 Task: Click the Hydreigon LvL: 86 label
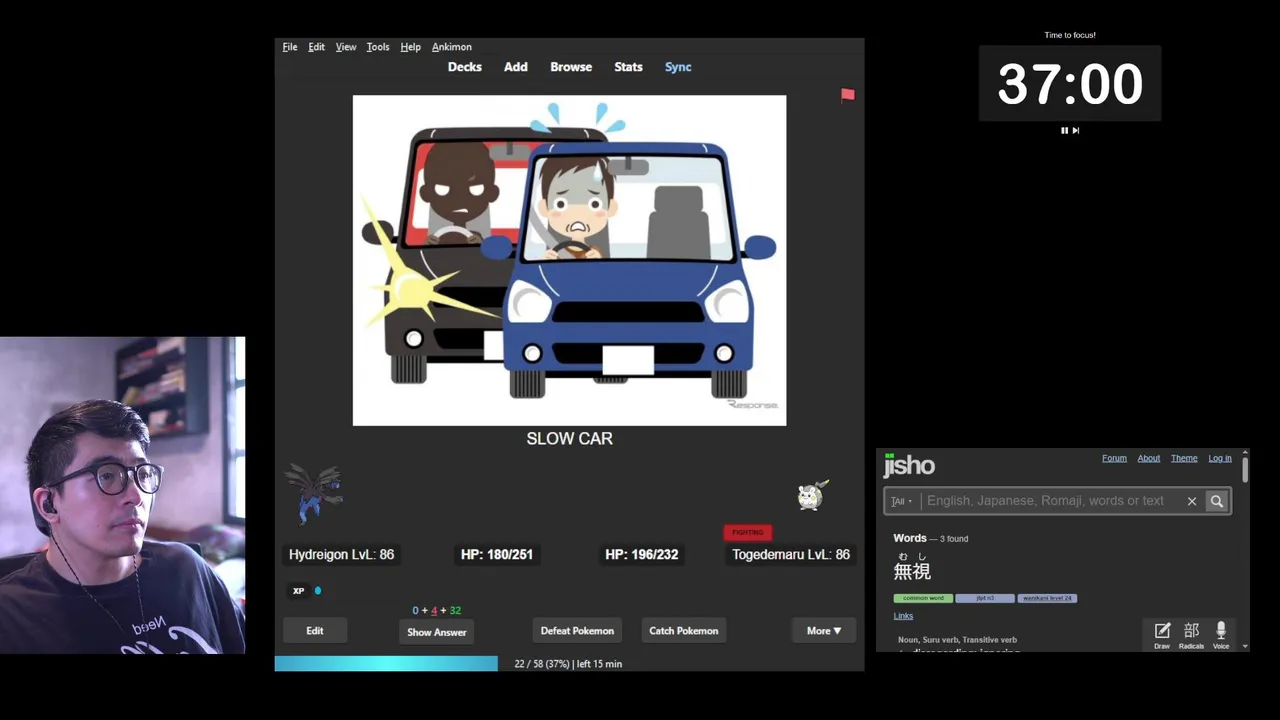[341, 554]
